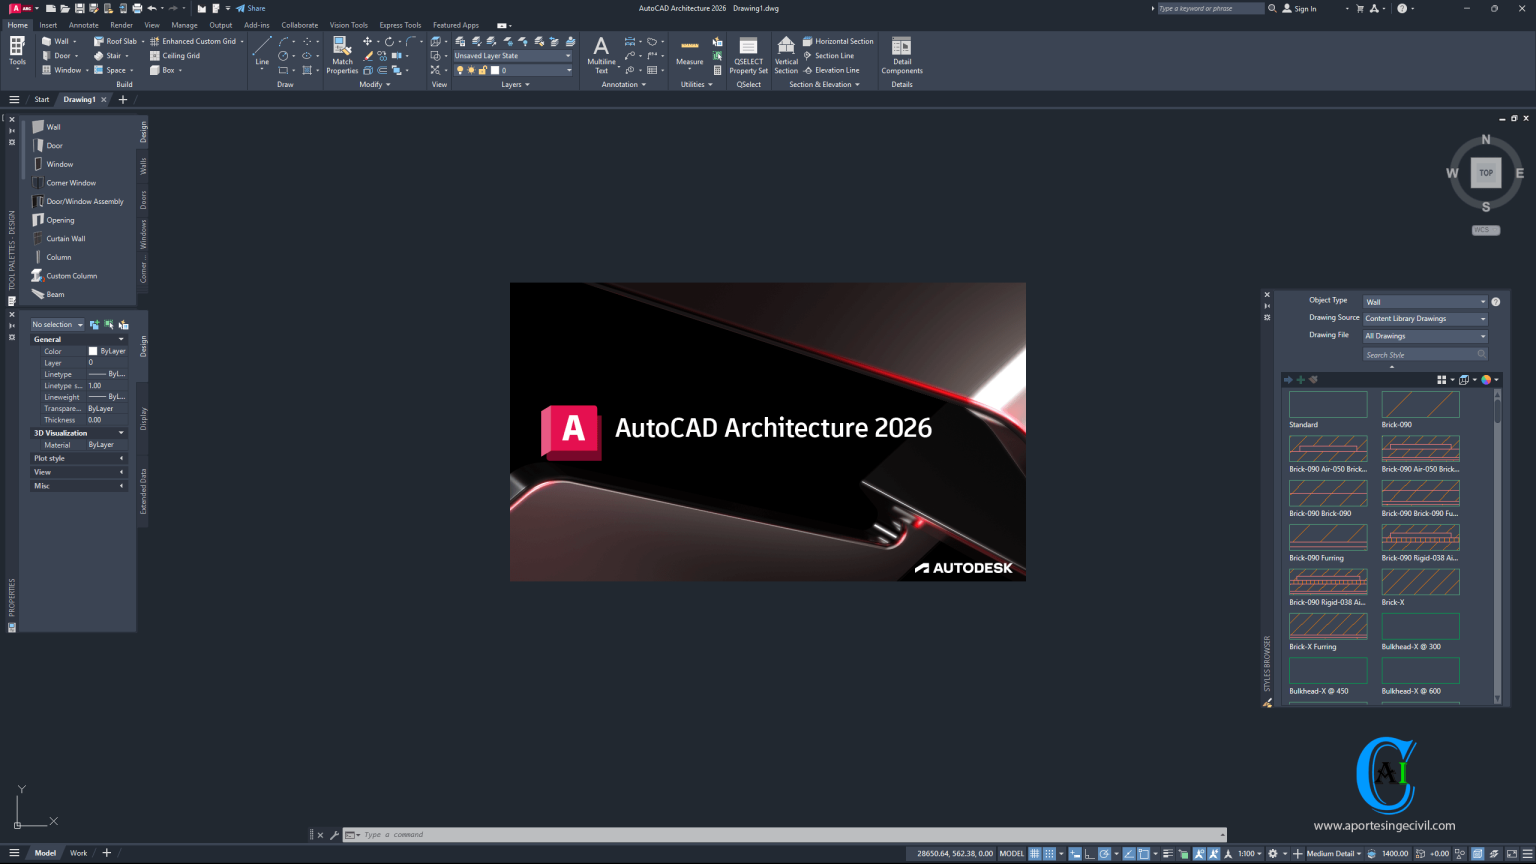
Task: Open the Drawing Source dropdown
Action: click(1424, 318)
